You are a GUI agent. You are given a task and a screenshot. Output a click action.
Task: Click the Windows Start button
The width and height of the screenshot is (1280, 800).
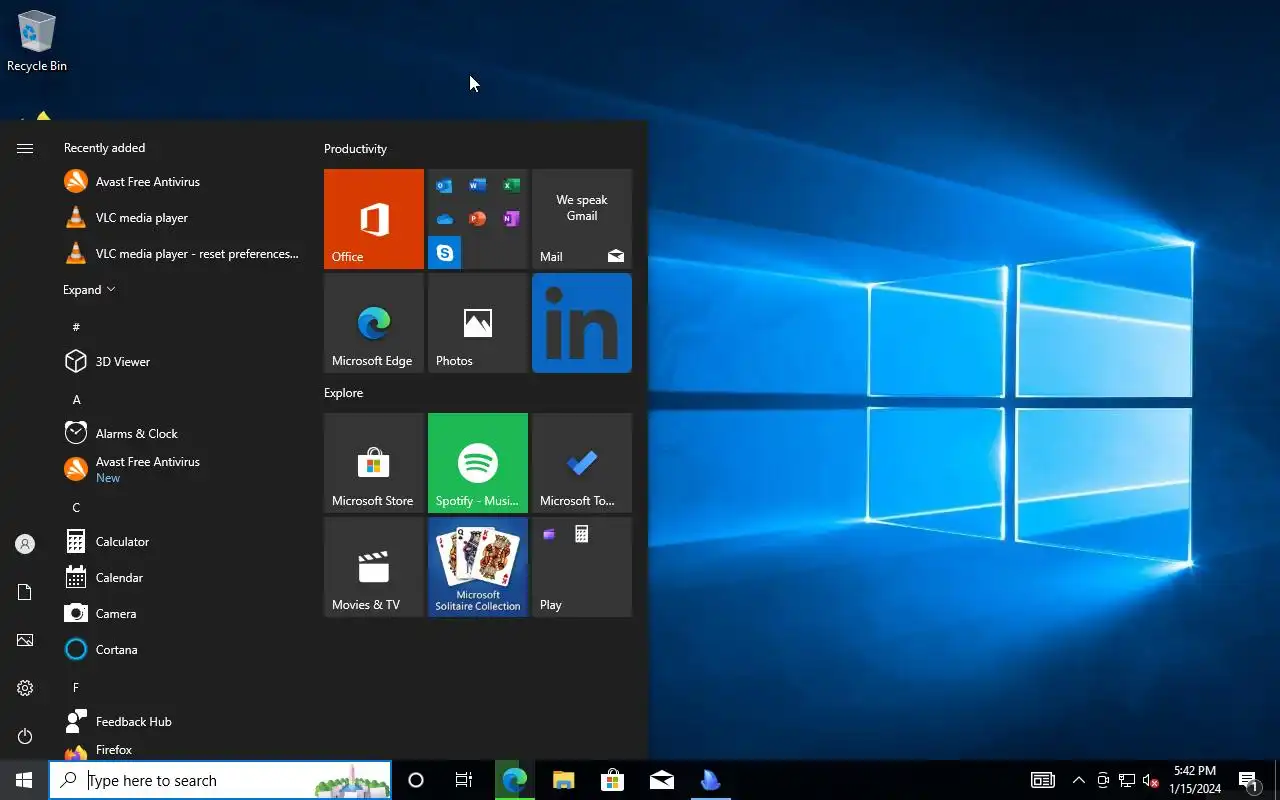click(24, 780)
